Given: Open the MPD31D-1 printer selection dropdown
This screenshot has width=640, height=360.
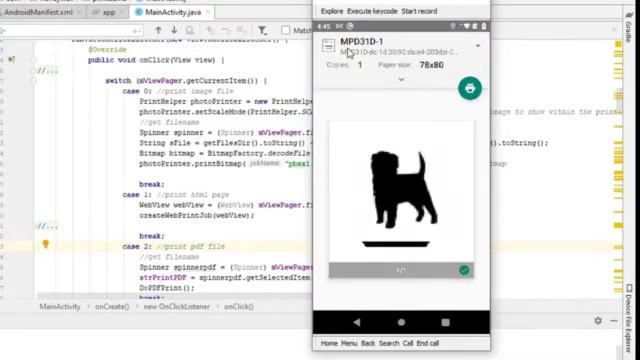Looking at the screenshot, I should tap(478, 46).
